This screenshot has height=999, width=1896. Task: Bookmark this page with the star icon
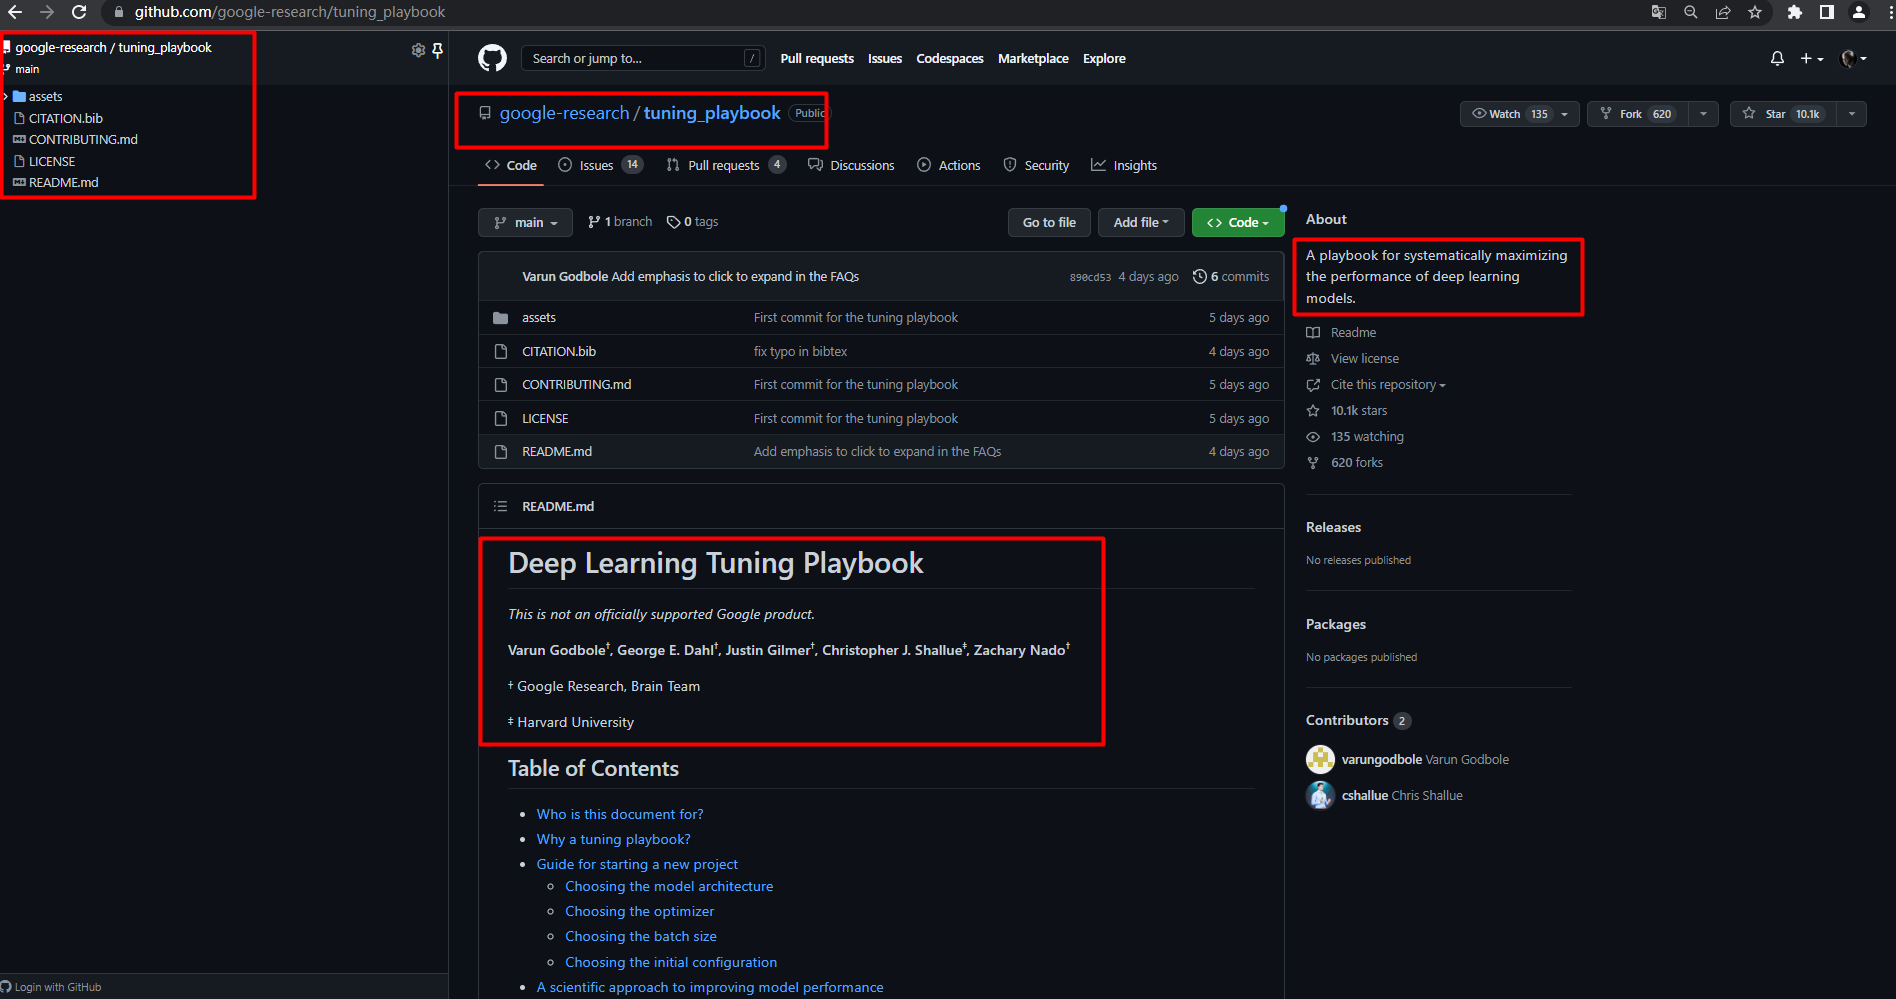pos(1755,12)
